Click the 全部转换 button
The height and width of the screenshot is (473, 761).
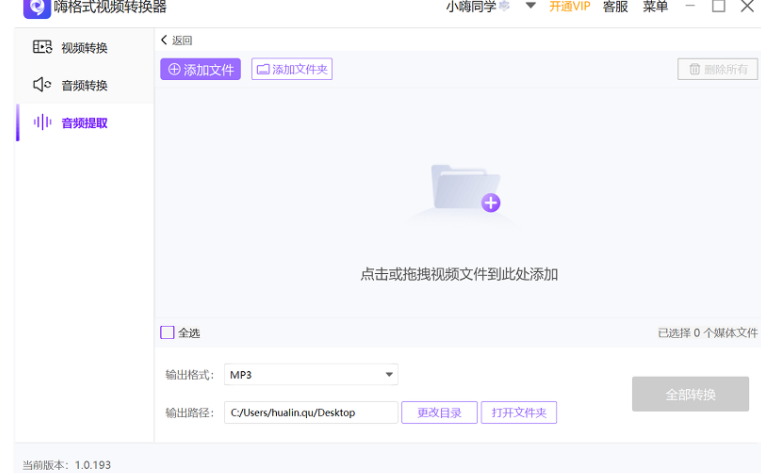coord(690,394)
